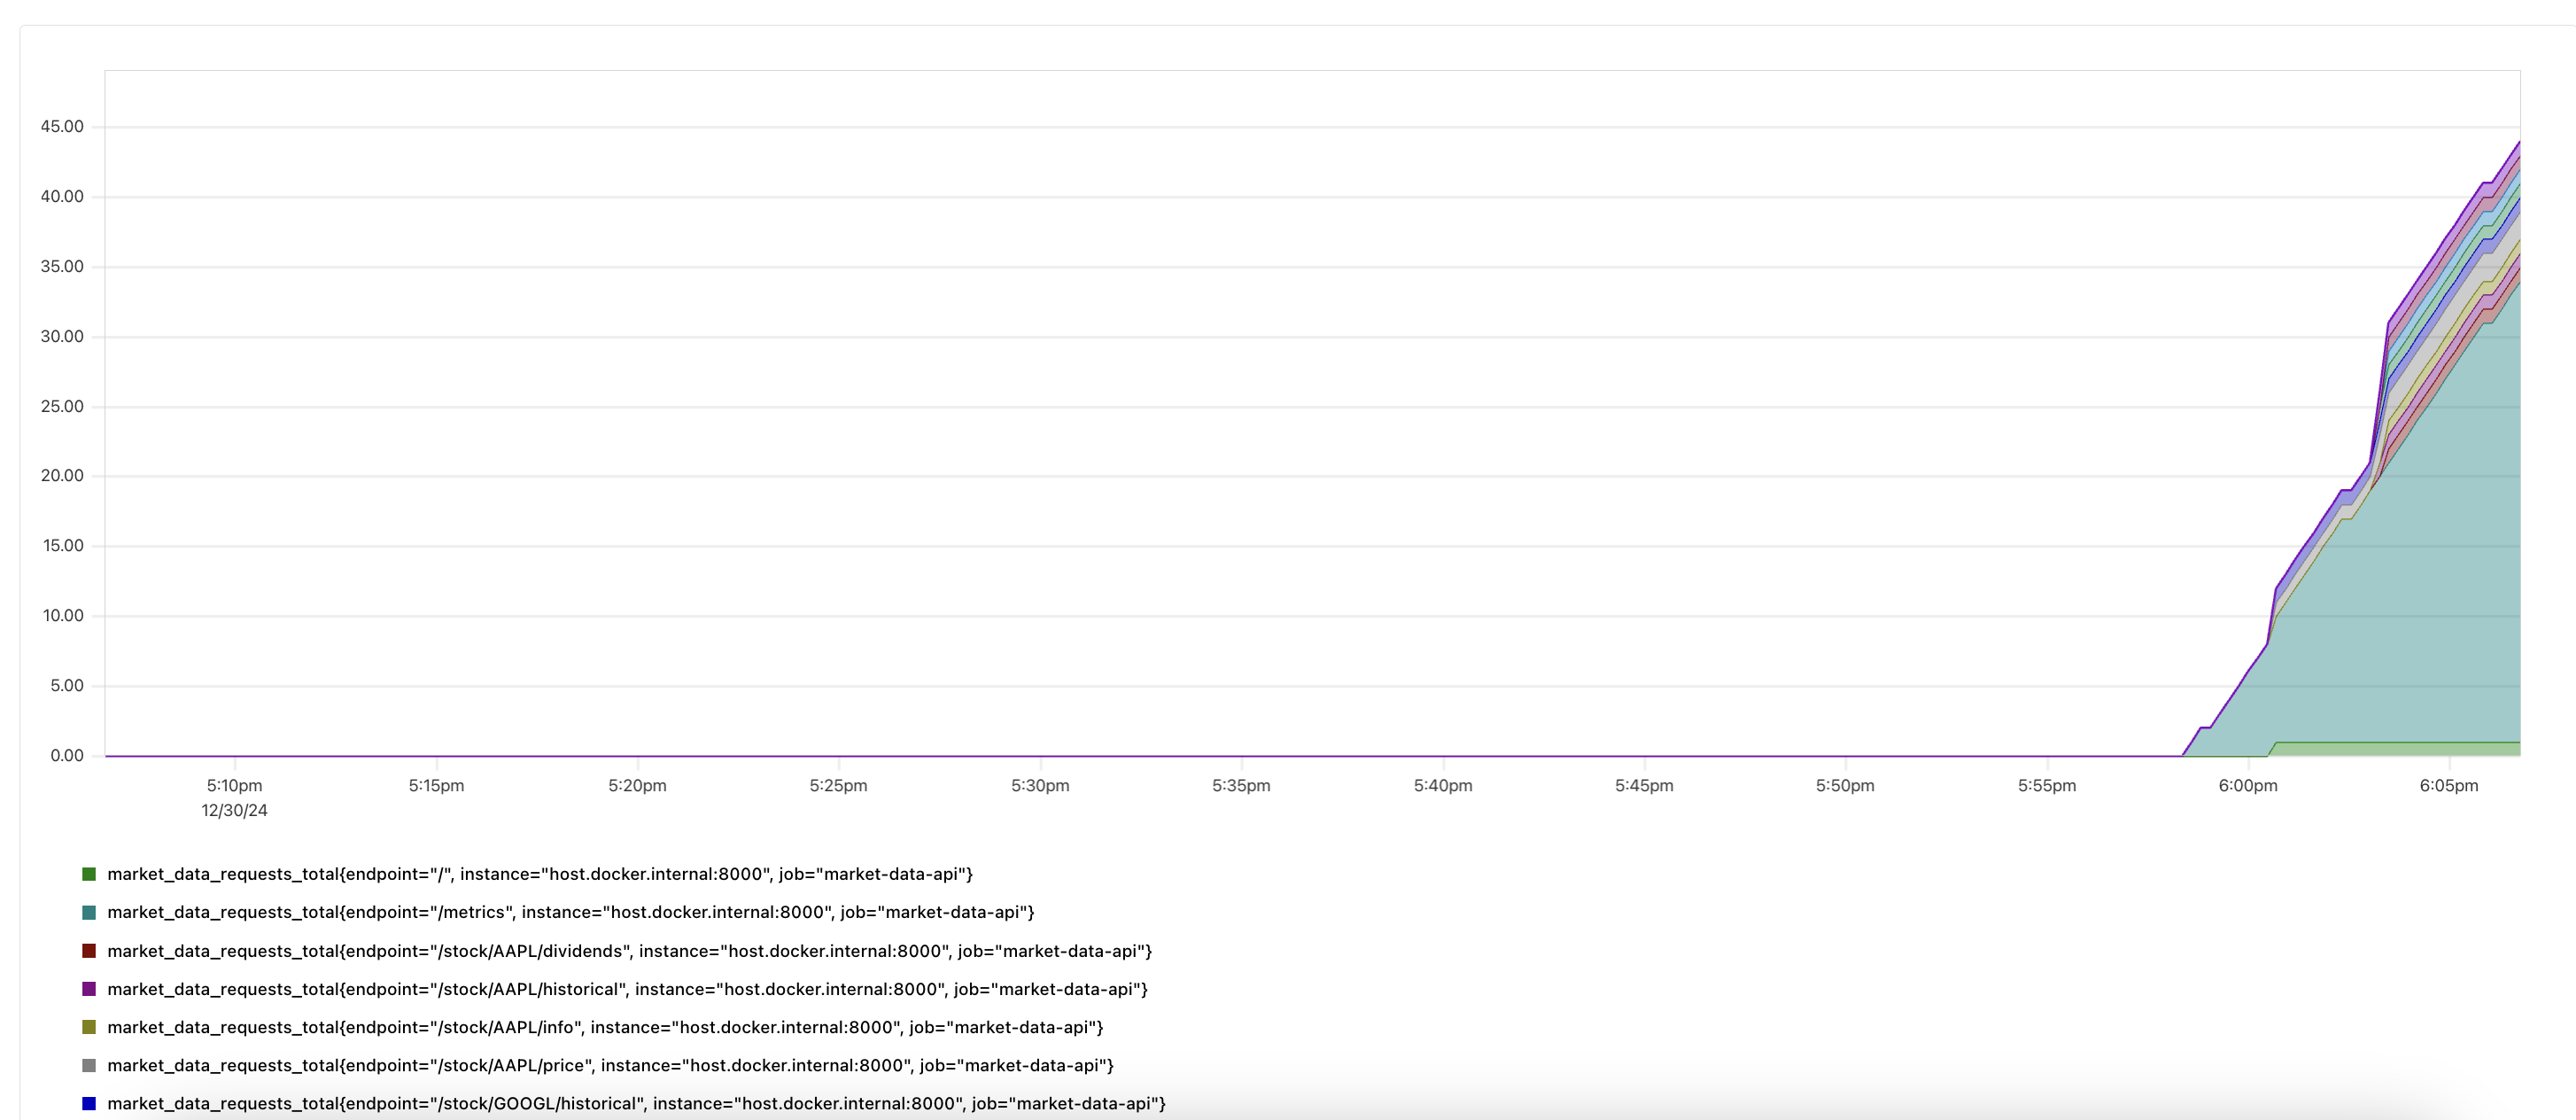Image resolution: width=2576 pixels, height=1120 pixels.
Task: Click the 5:55pm x-axis label
Action: pyautogui.click(x=2047, y=785)
